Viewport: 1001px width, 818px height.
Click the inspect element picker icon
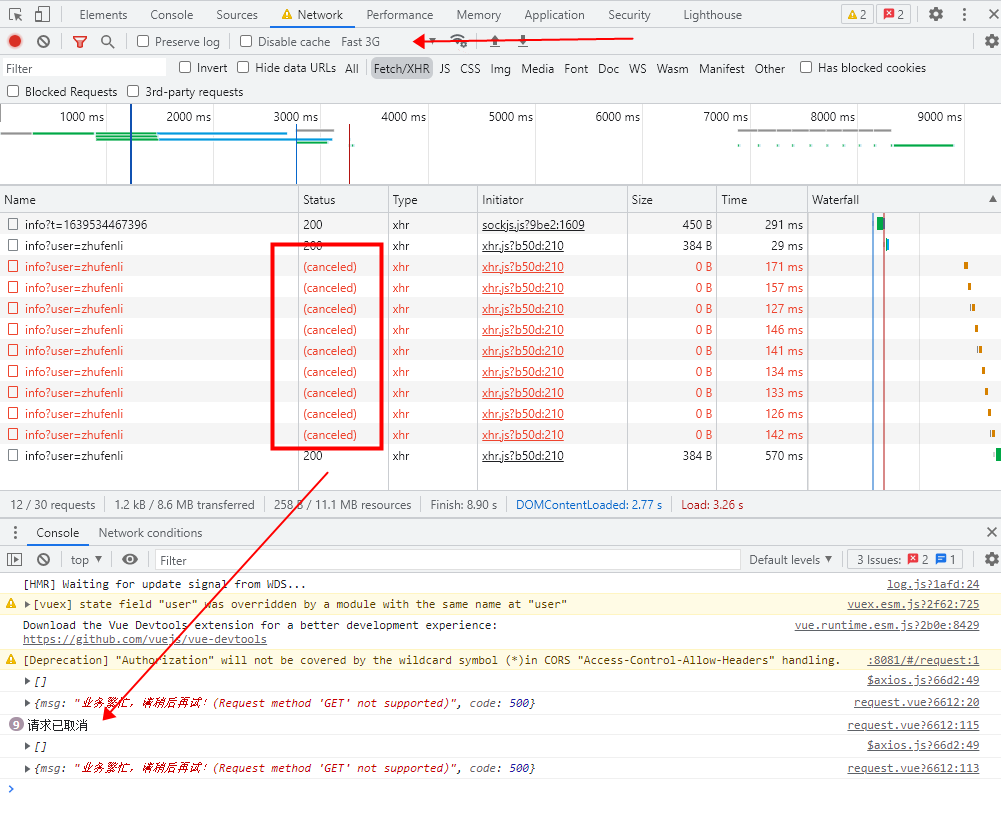pos(15,15)
